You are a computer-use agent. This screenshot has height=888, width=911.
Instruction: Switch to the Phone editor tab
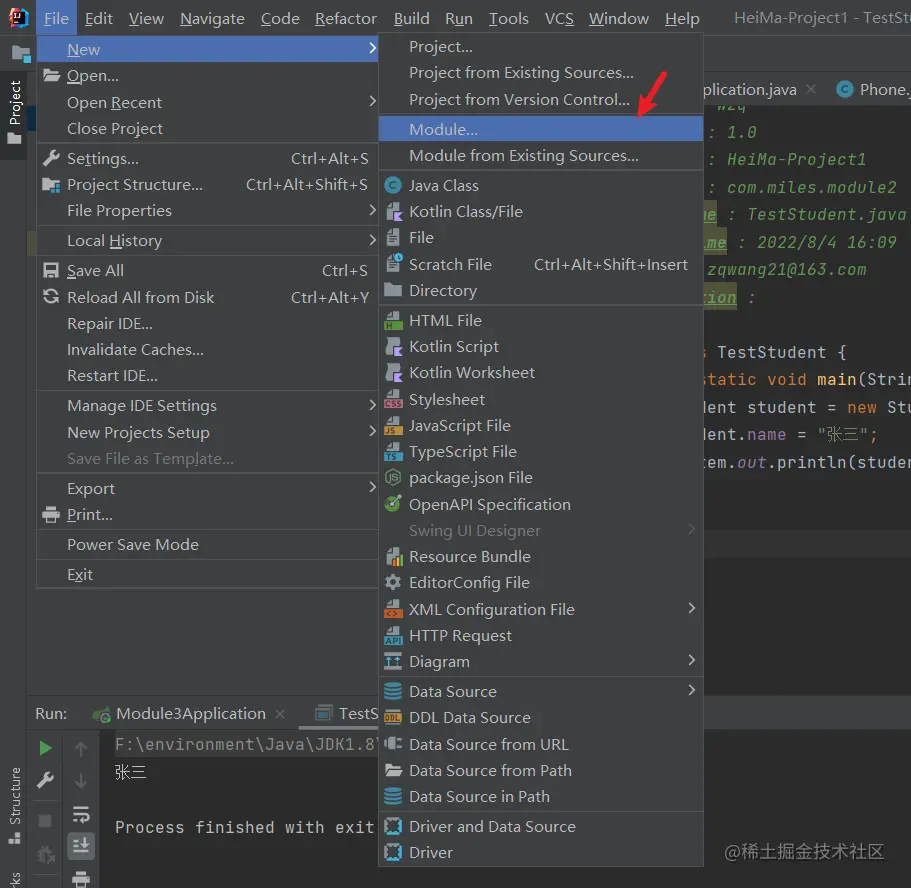coord(873,89)
